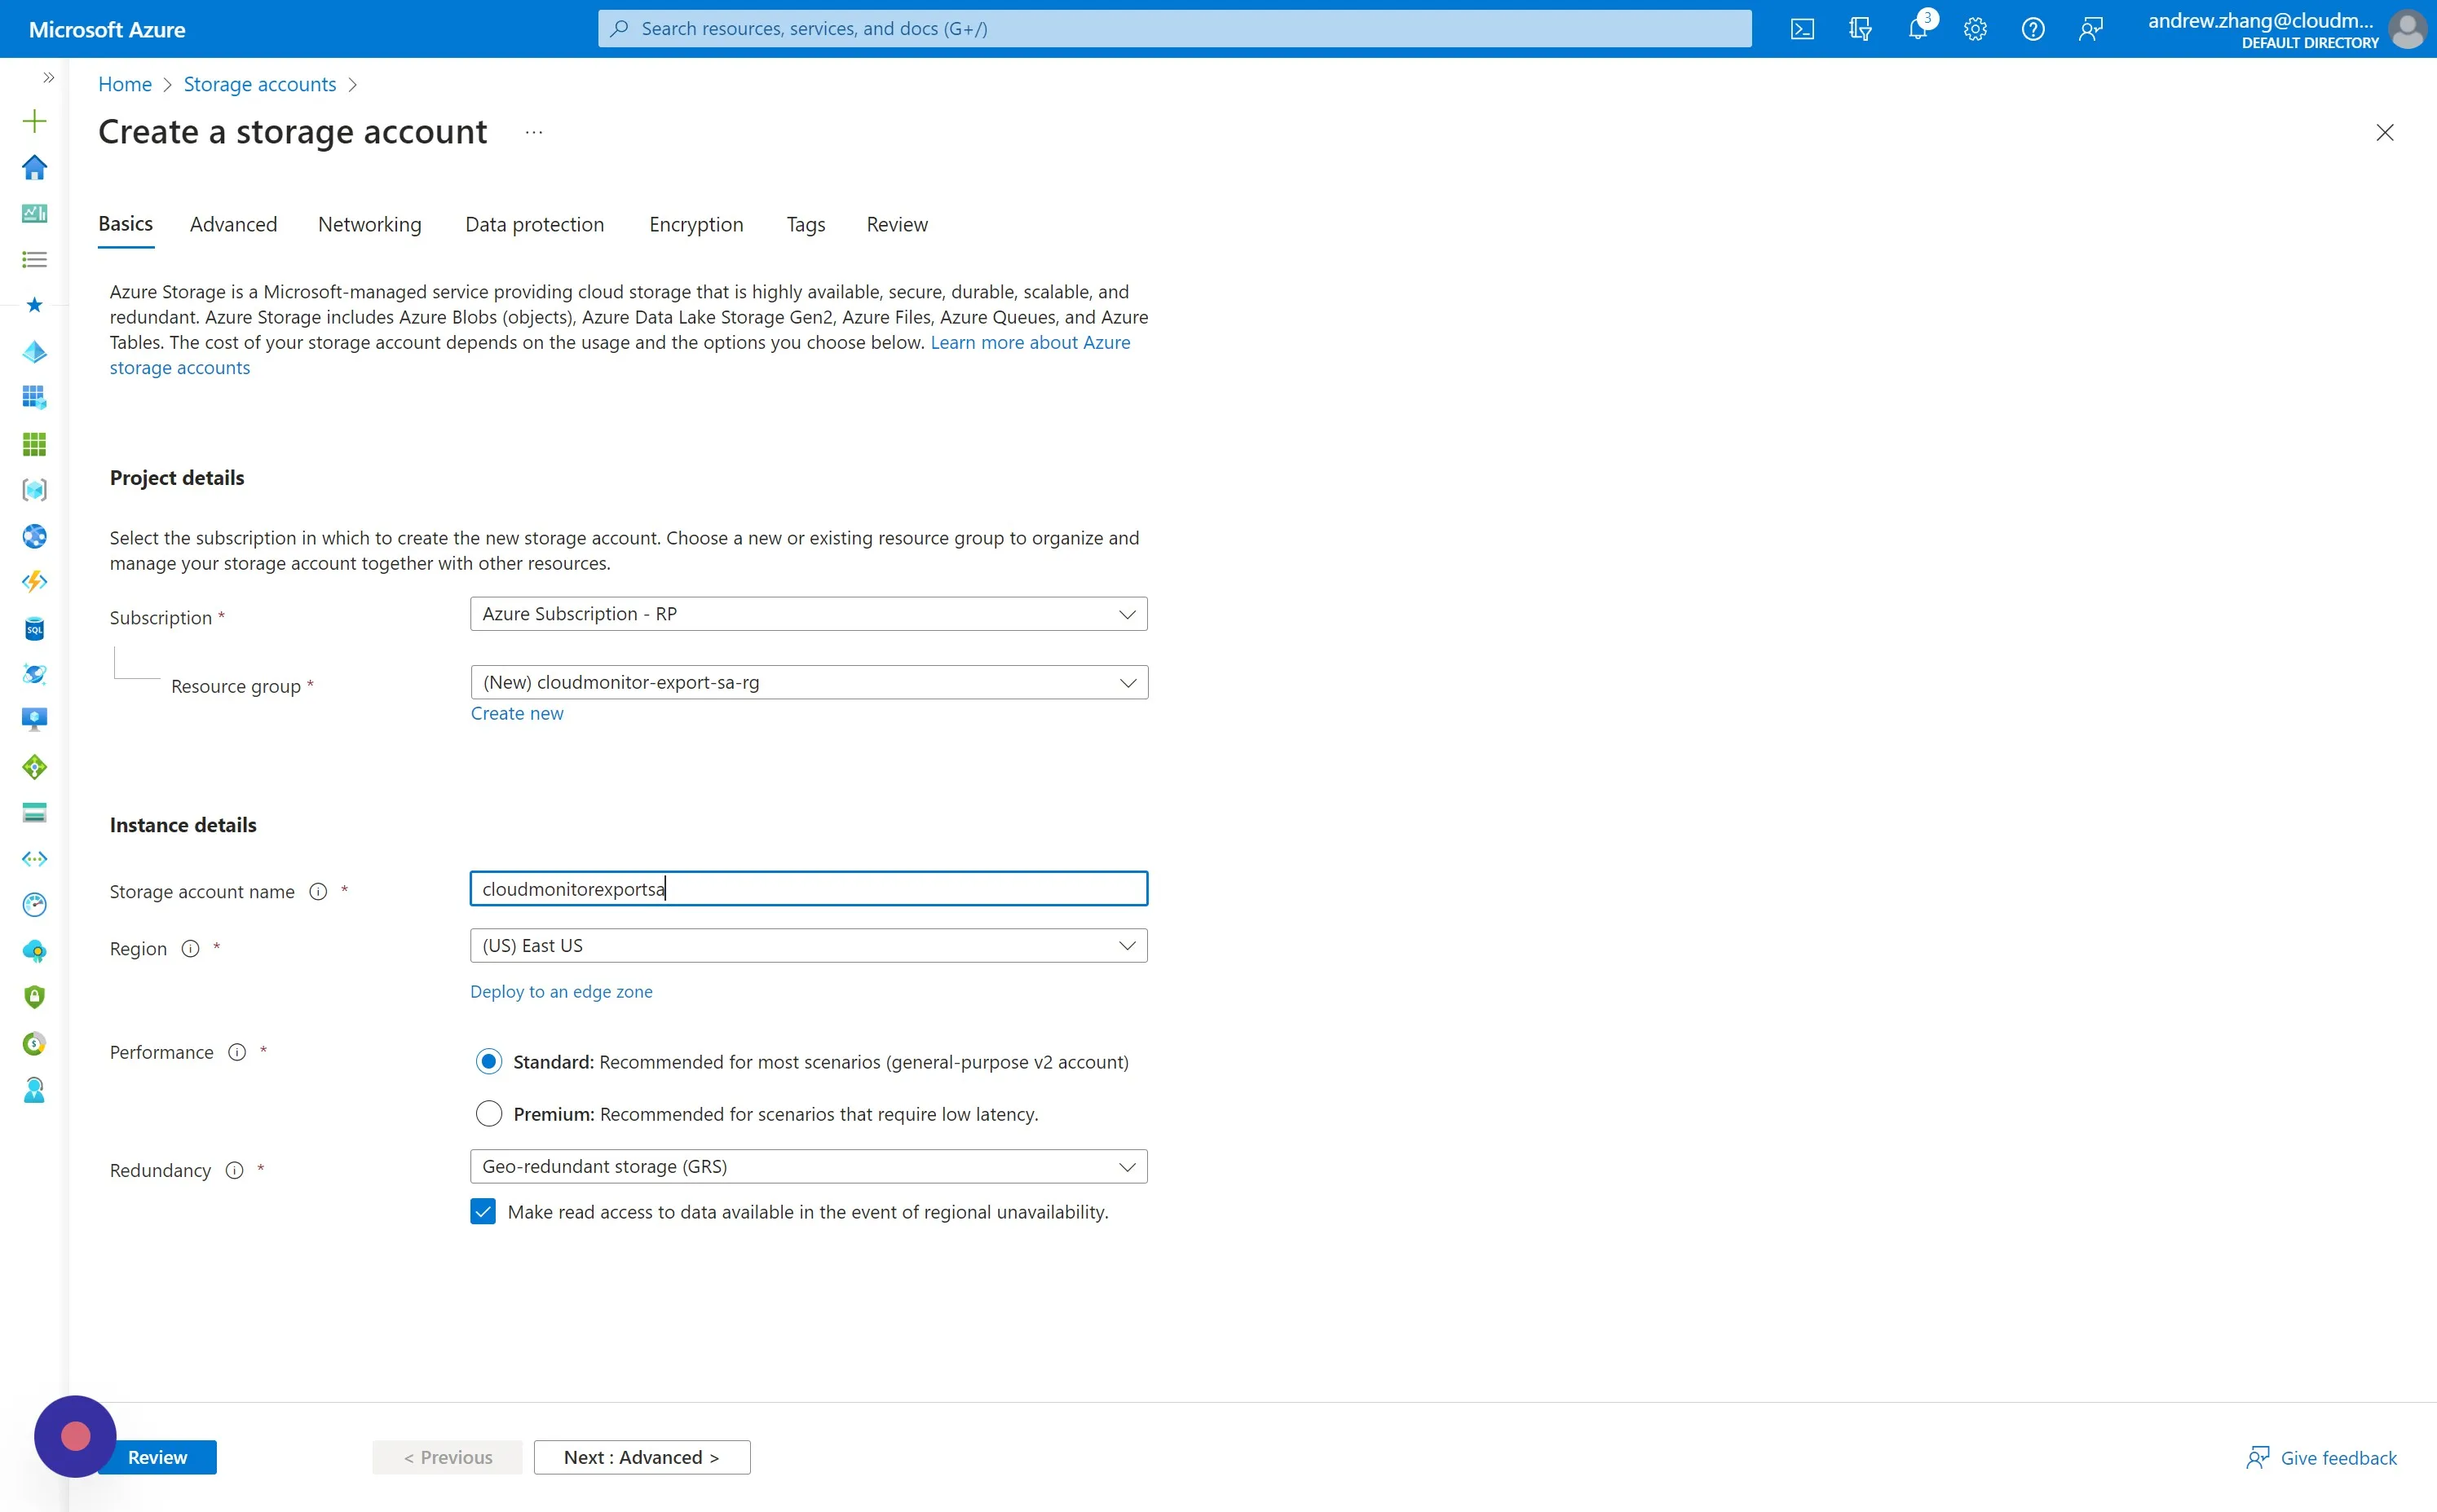Switch to the Review tab

click(897, 224)
